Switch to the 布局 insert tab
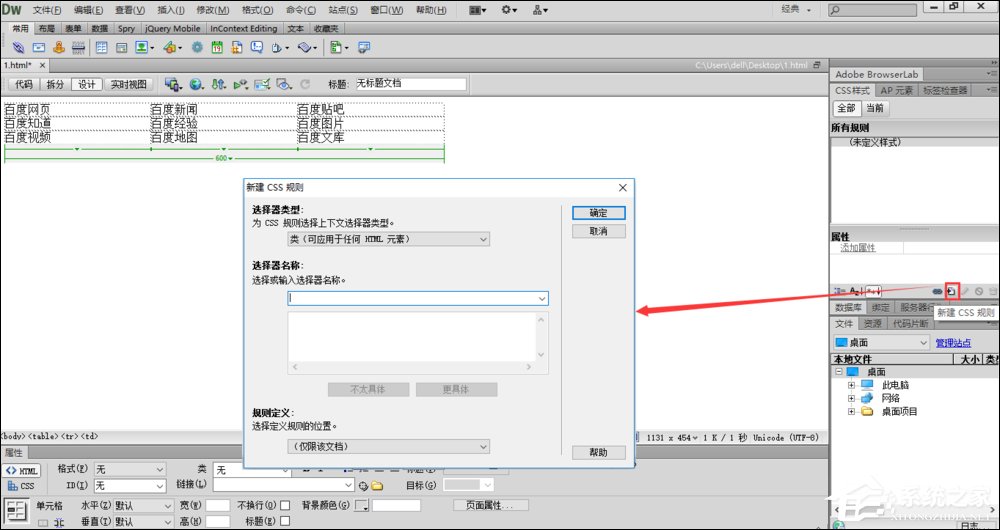This screenshot has width=1000, height=530. 46,29
